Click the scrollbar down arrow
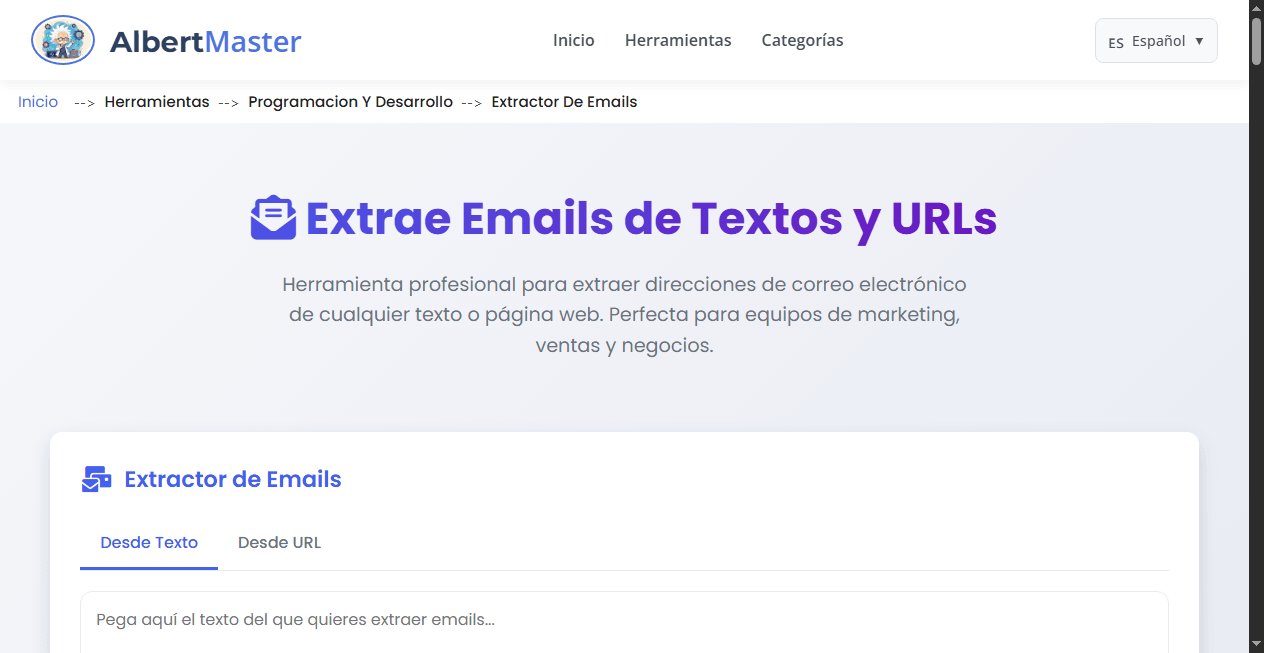1264x653 pixels. click(x=1256, y=644)
